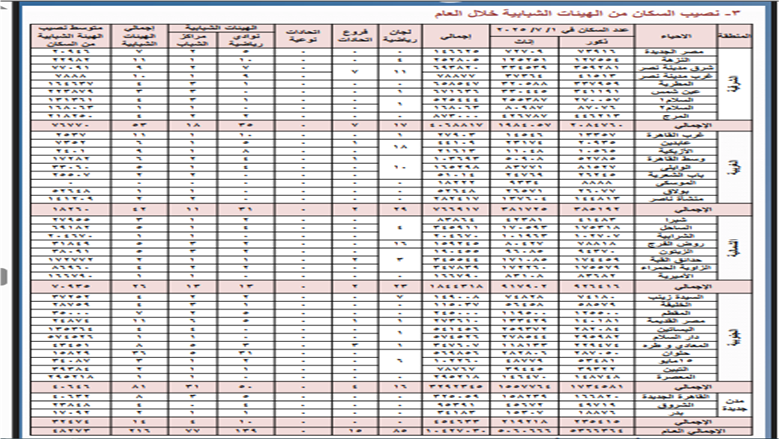Select the district cell 'الشروق'
The height and width of the screenshot is (439, 779).
pos(675,405)
